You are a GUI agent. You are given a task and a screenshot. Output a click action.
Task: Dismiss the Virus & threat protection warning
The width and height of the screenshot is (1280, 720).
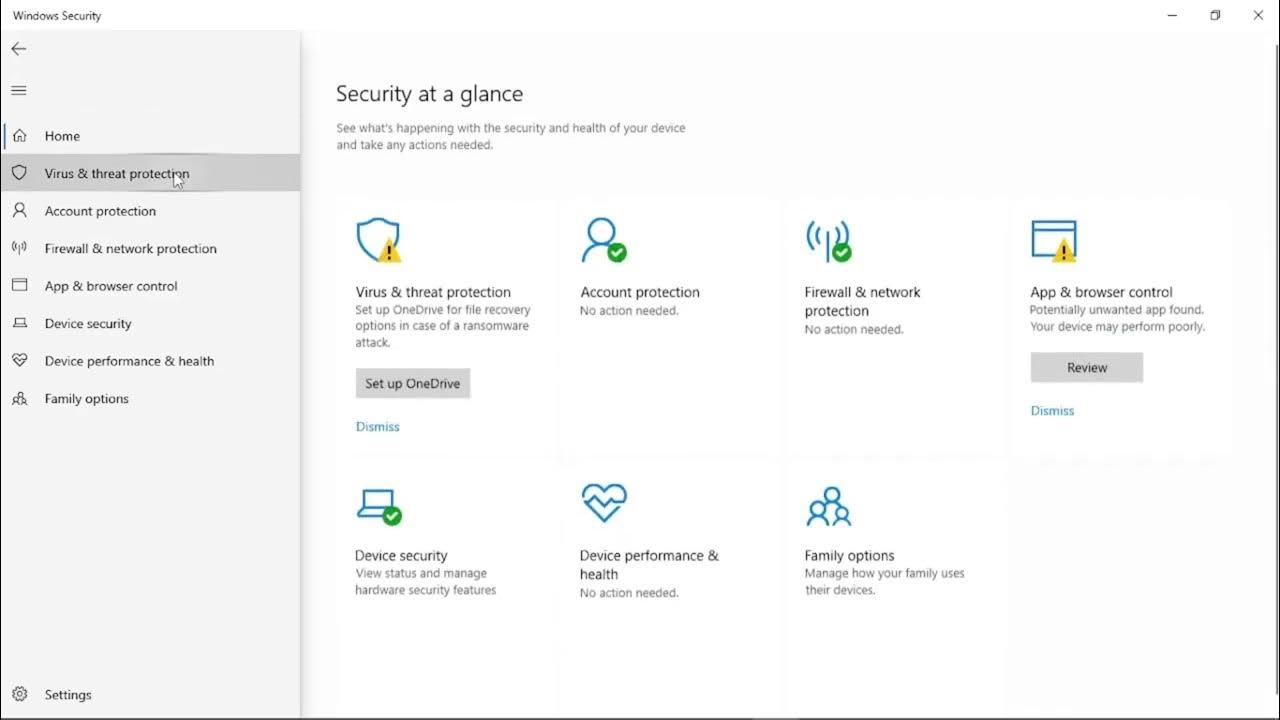tap(377, 427)
